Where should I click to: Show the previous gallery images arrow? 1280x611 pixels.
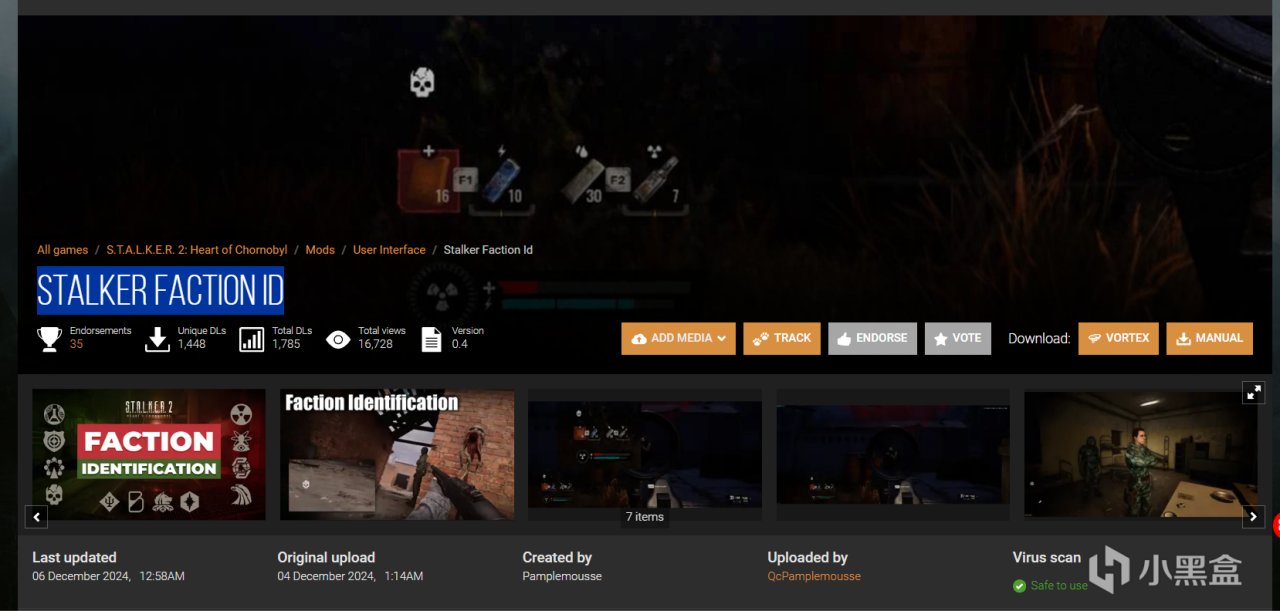point(36,517)
